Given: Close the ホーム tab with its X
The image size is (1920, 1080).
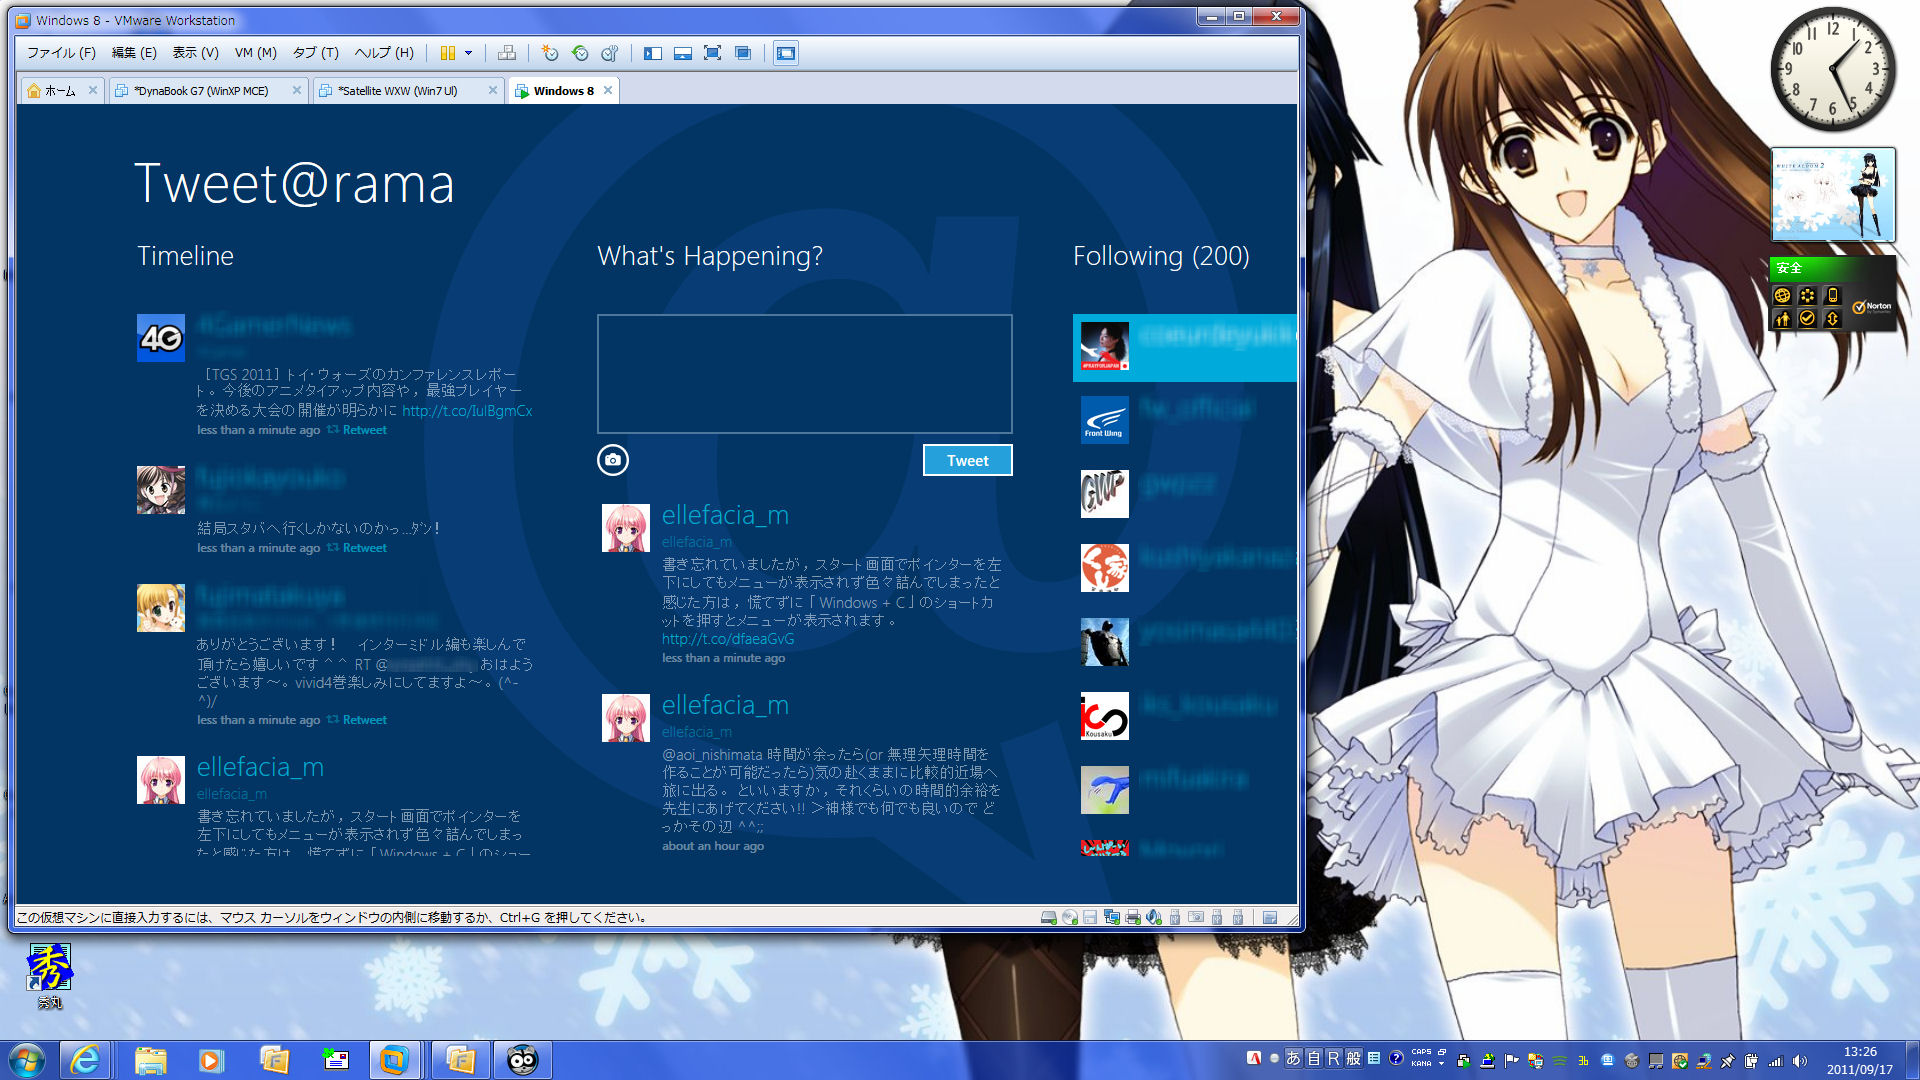Looking at the screenshot, I should pos(93,90).
